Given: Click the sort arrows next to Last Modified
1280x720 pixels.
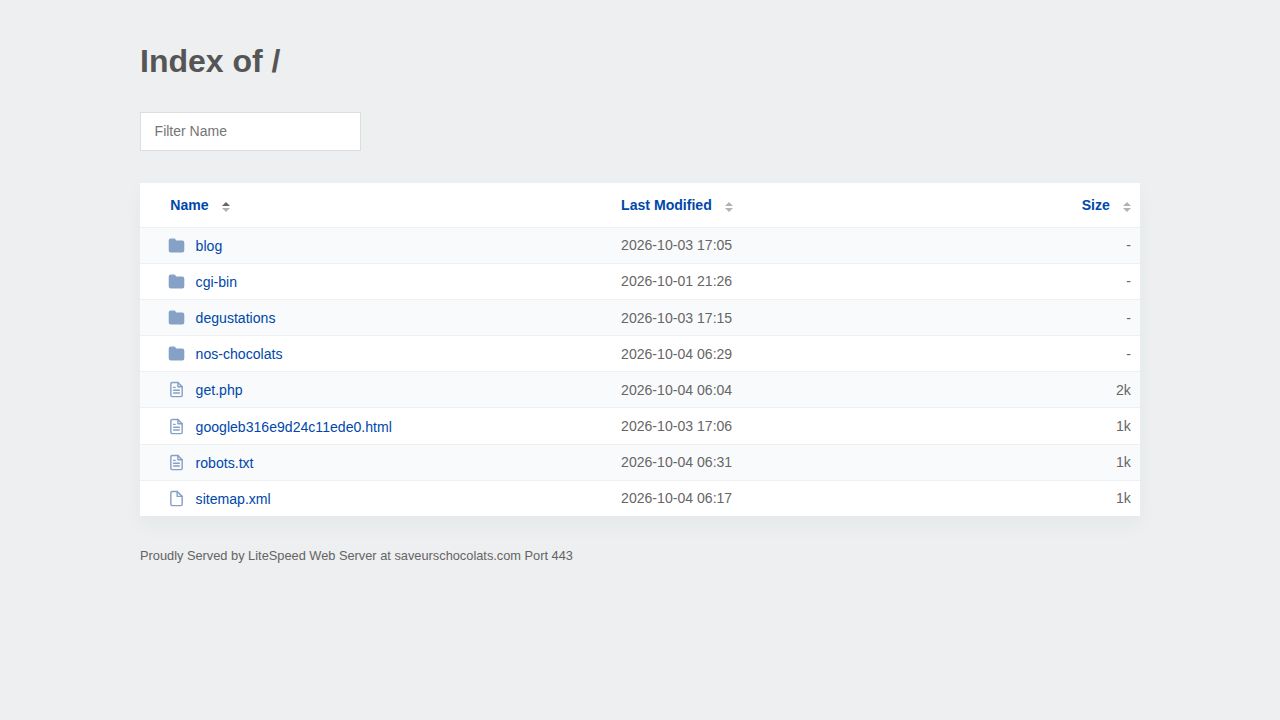Looking at the screenshot, I should (x=729, y=206).
